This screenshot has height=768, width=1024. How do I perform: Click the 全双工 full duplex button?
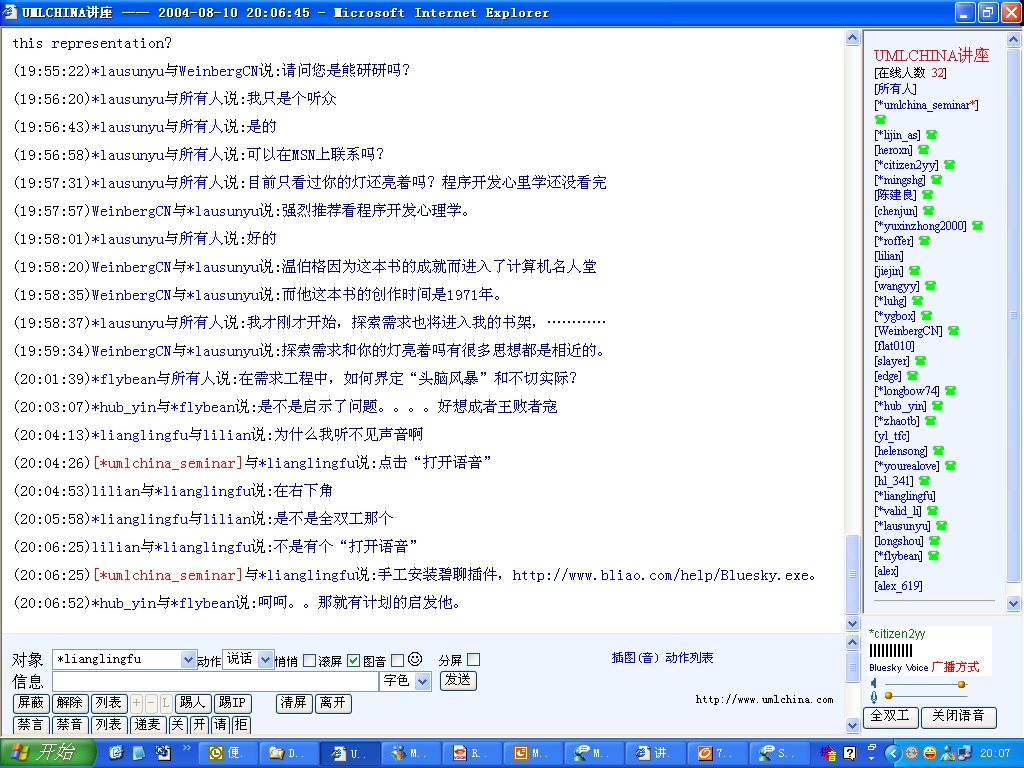tap(890, 716)
